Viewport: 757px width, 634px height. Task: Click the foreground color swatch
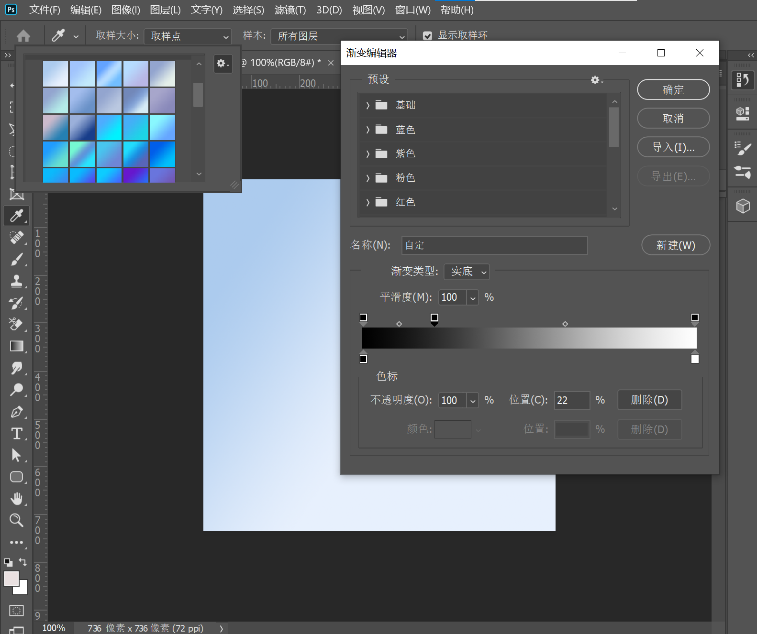tap(11, 578)
